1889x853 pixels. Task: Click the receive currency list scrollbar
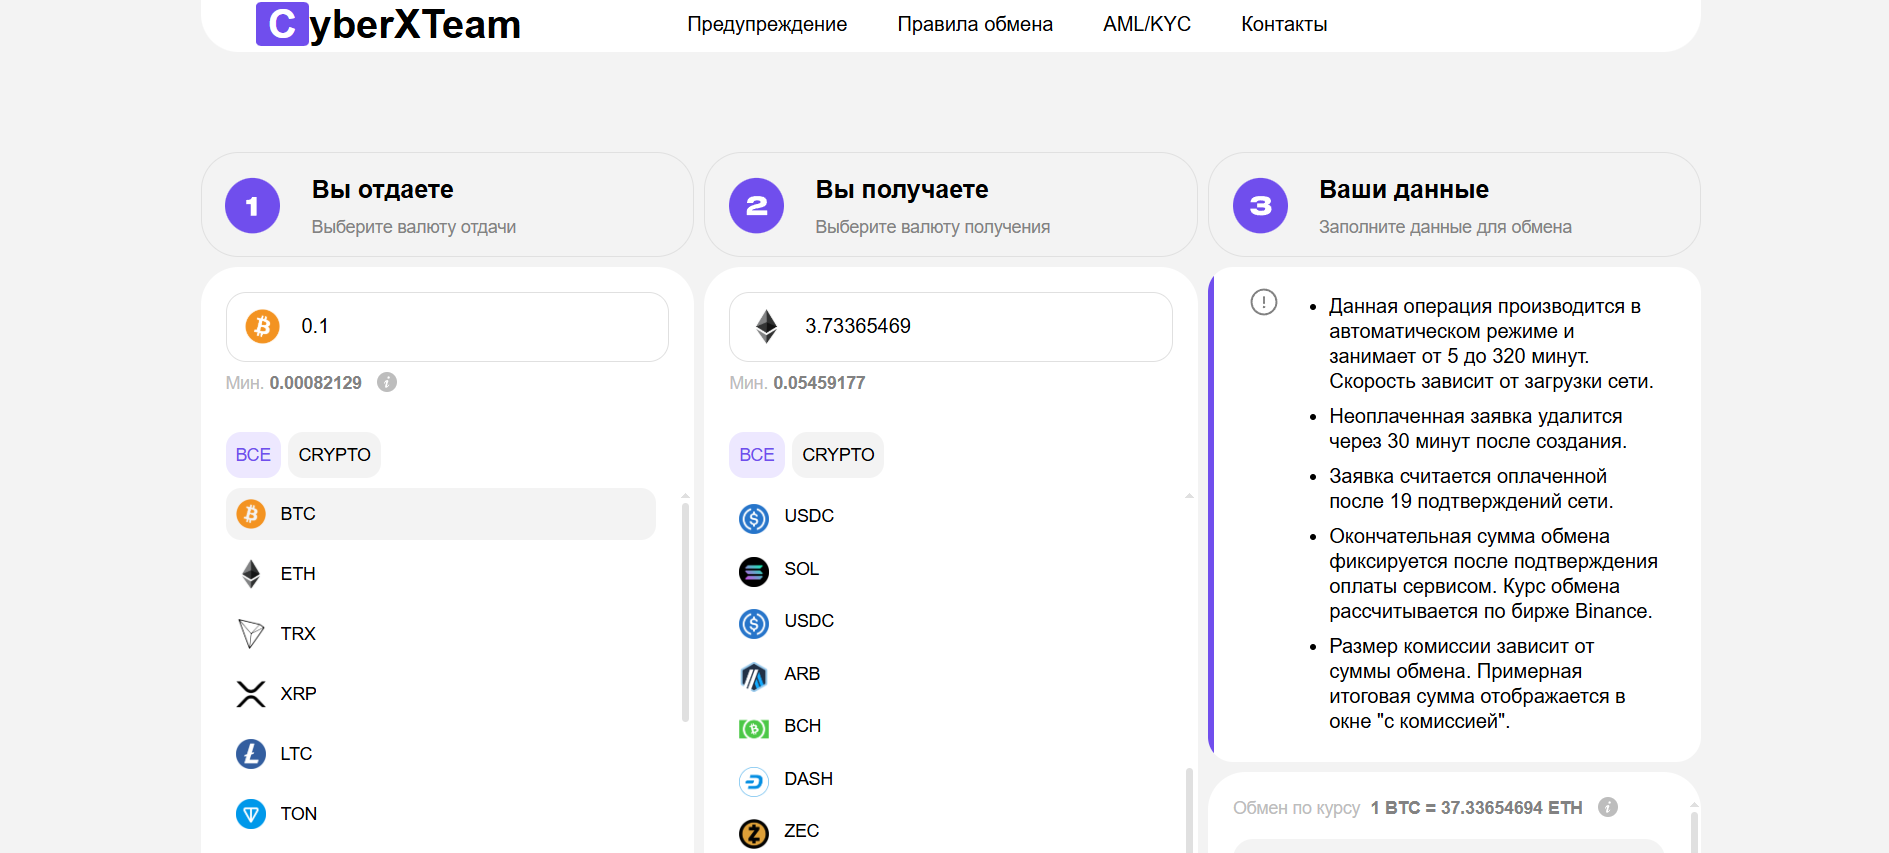point(1189,810)
